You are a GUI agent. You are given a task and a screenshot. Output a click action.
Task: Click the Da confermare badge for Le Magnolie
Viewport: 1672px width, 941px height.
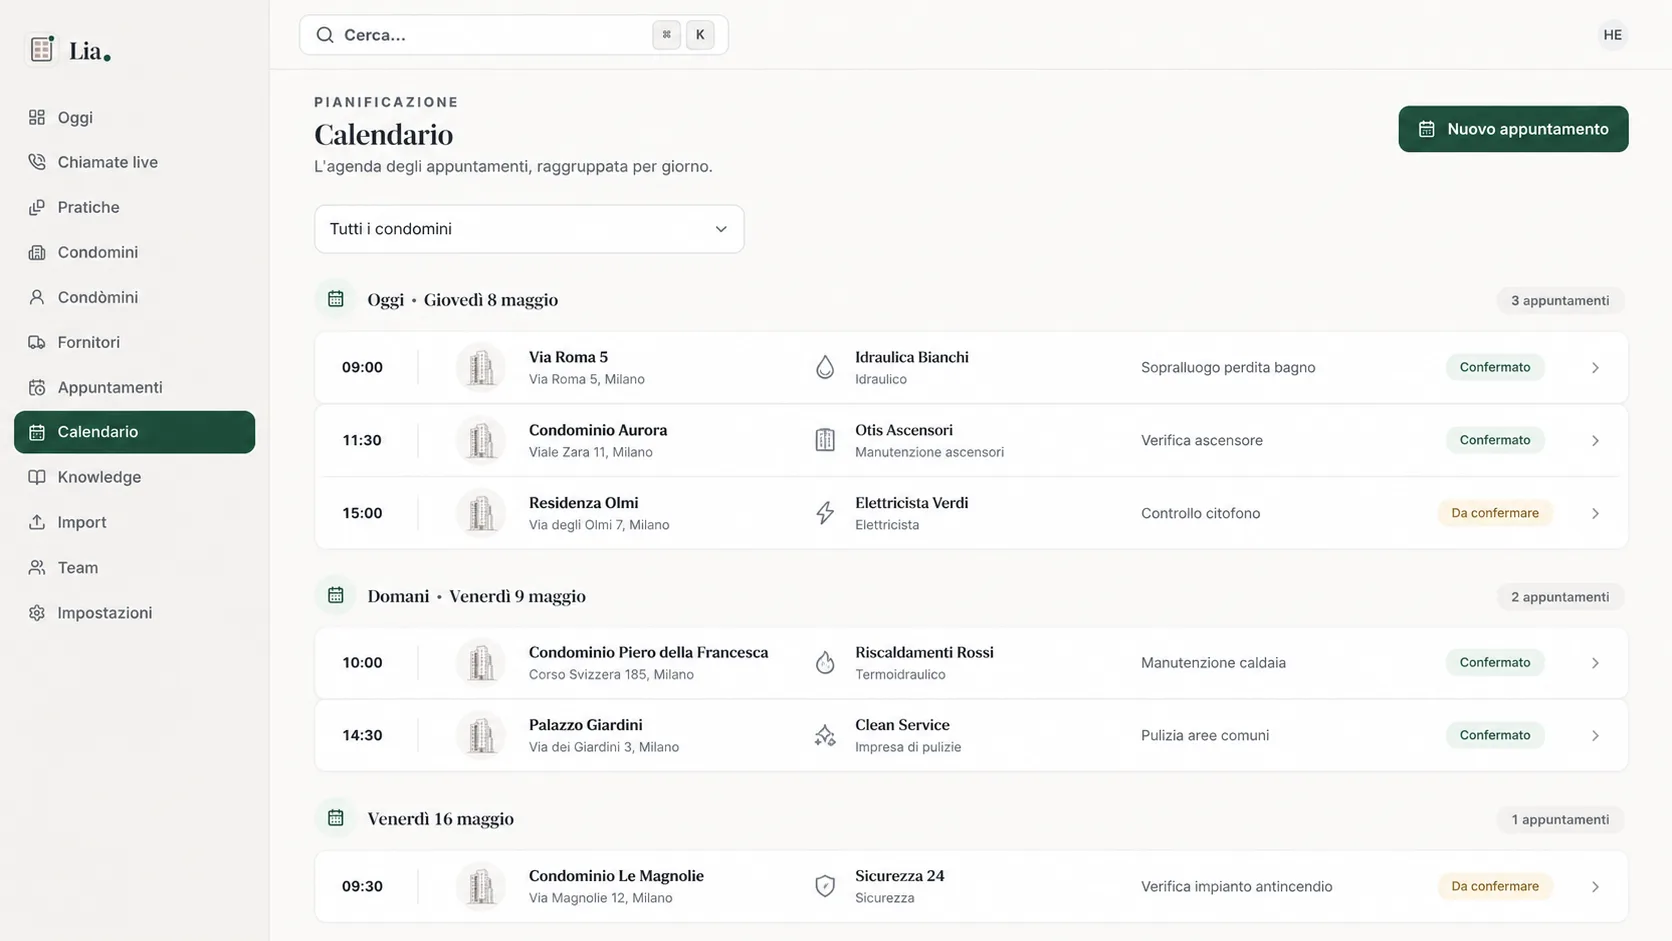[1495, 886]
